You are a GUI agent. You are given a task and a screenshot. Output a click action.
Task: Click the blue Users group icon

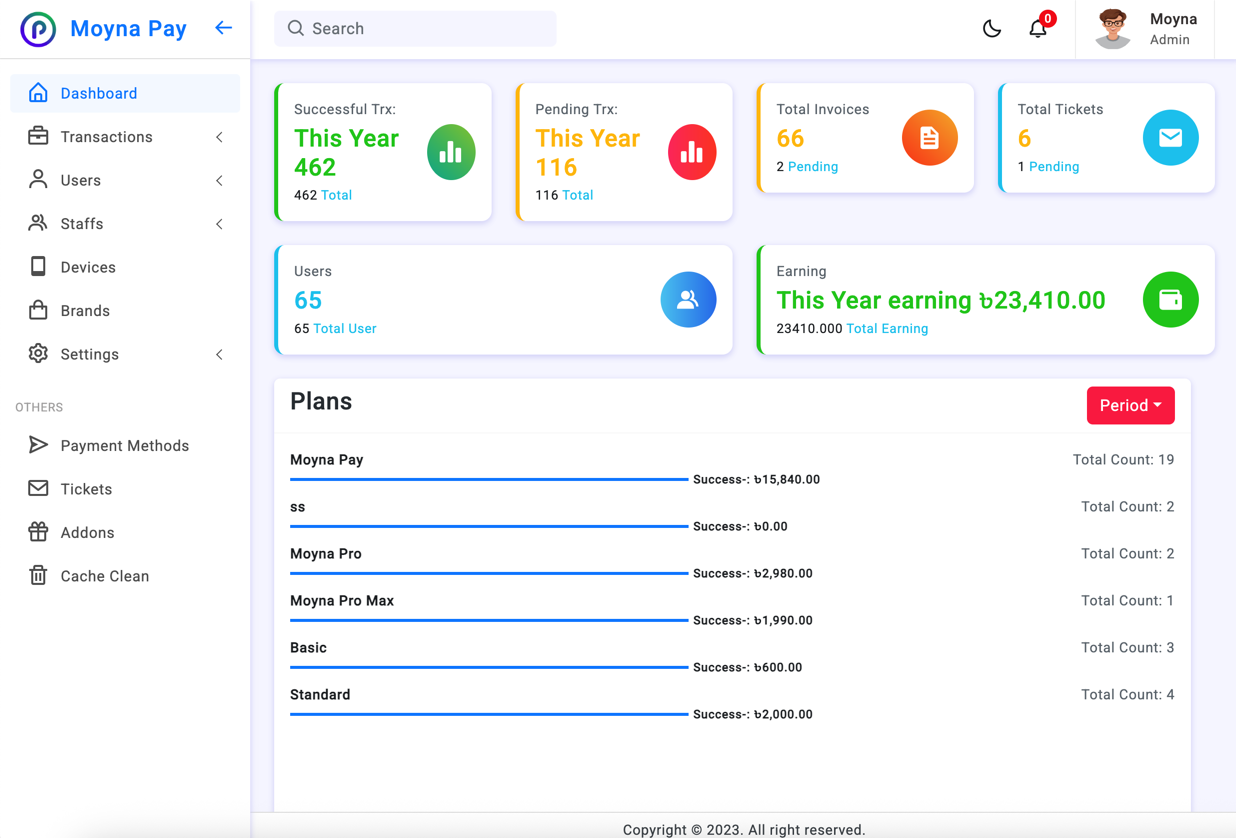point(688,300)
